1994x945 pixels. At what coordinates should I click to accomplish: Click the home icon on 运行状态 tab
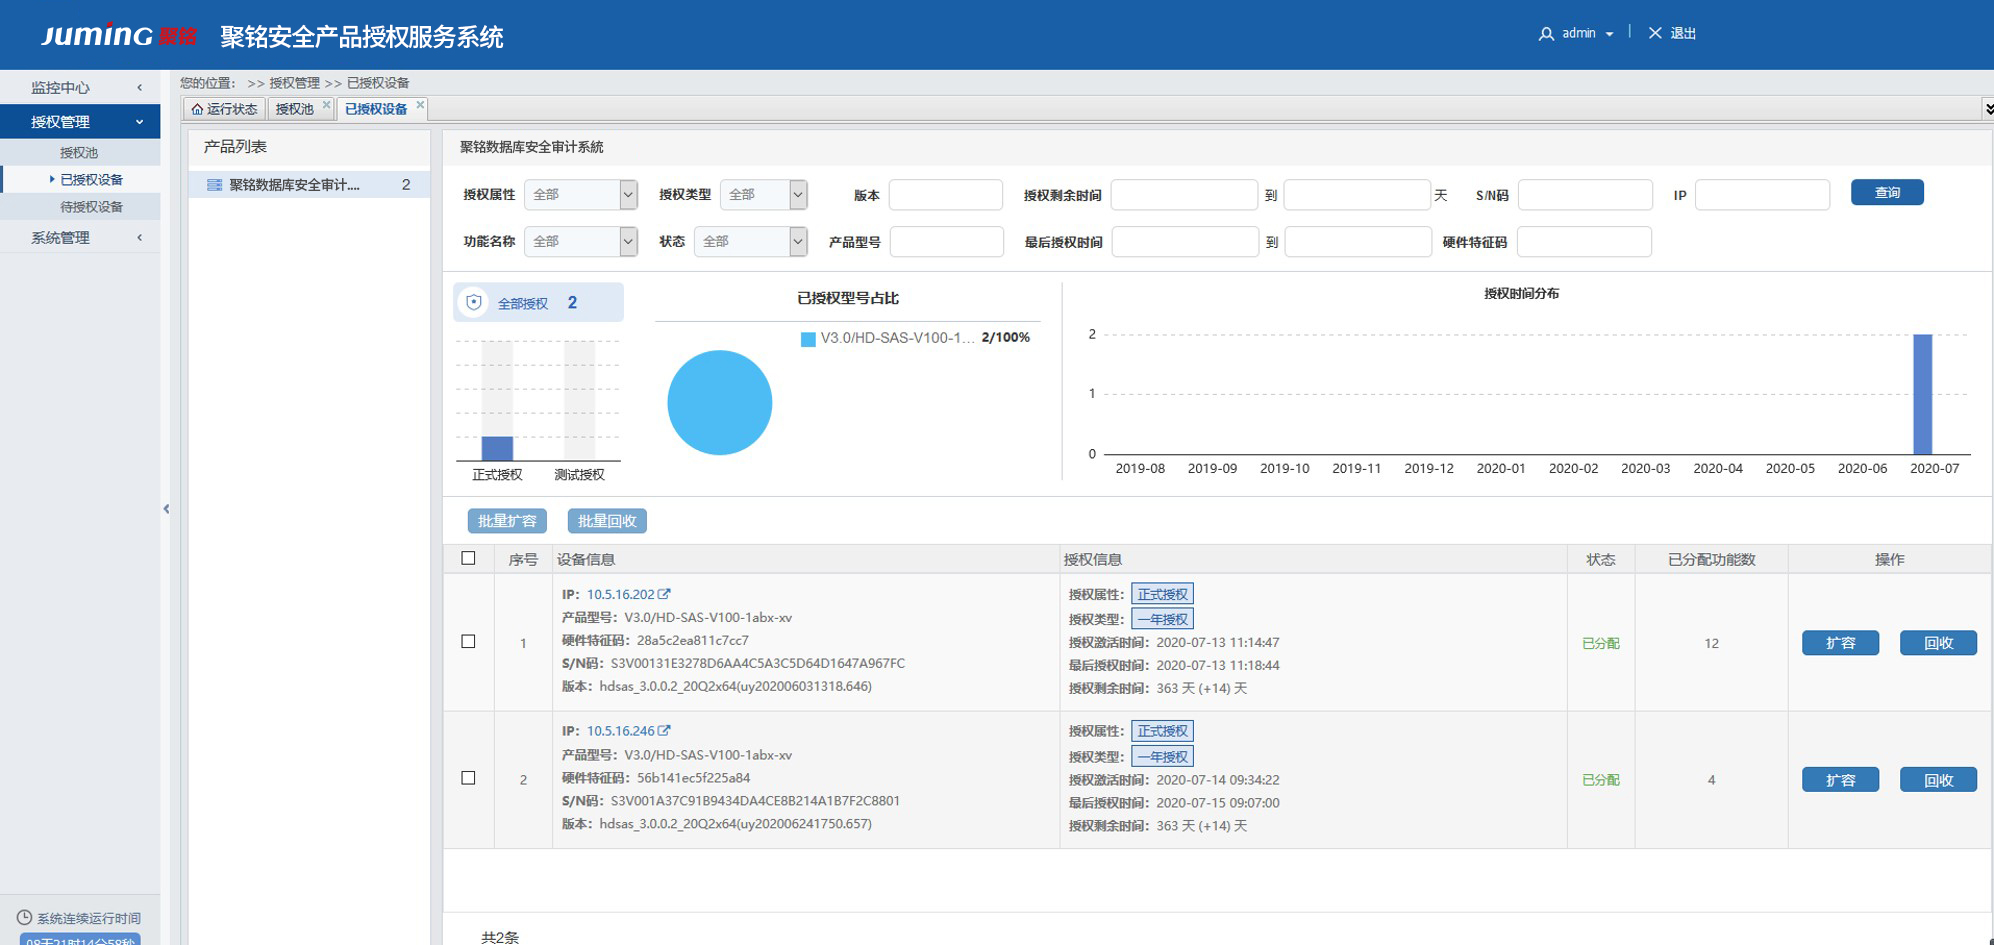198,109
